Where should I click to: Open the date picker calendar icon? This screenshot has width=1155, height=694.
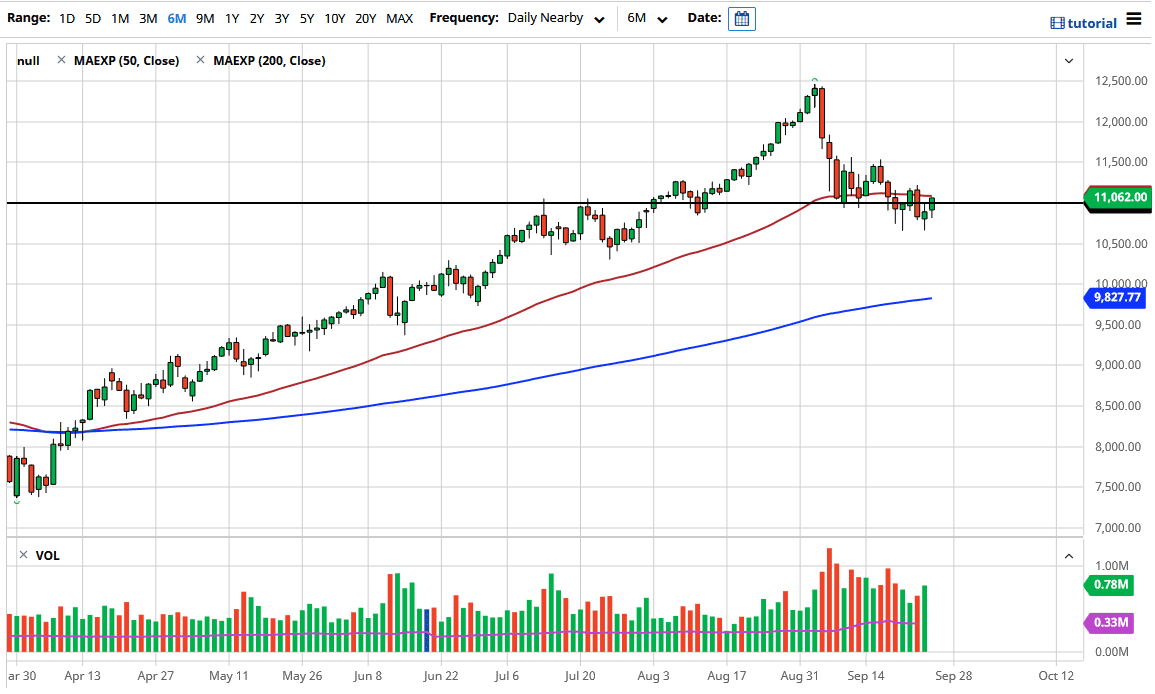click(741, 18)
